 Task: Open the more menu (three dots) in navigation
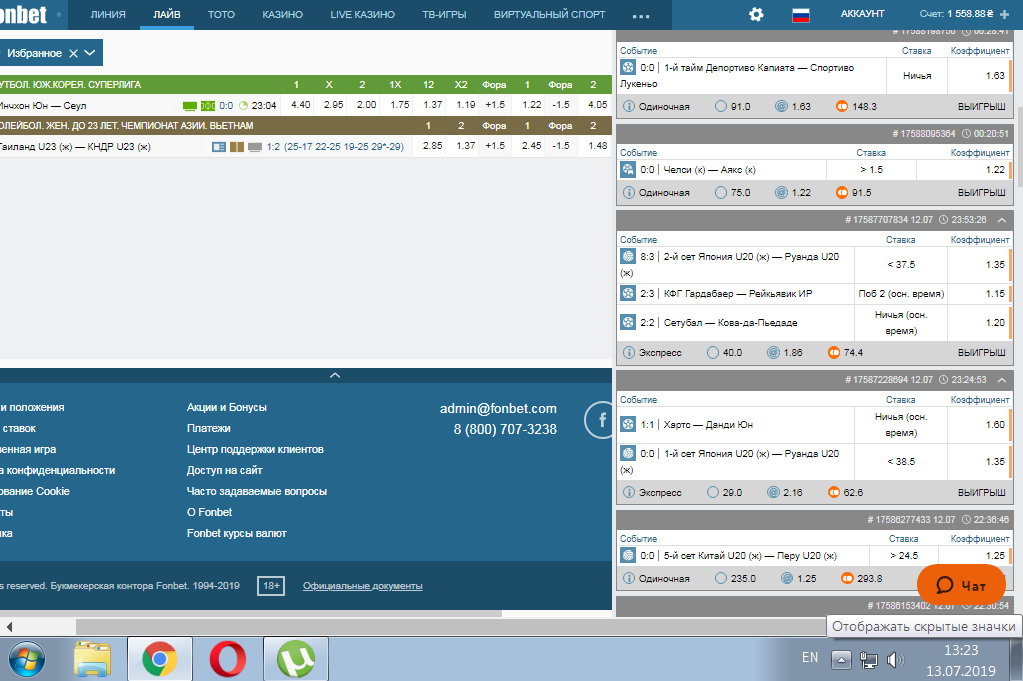point(641,15)
